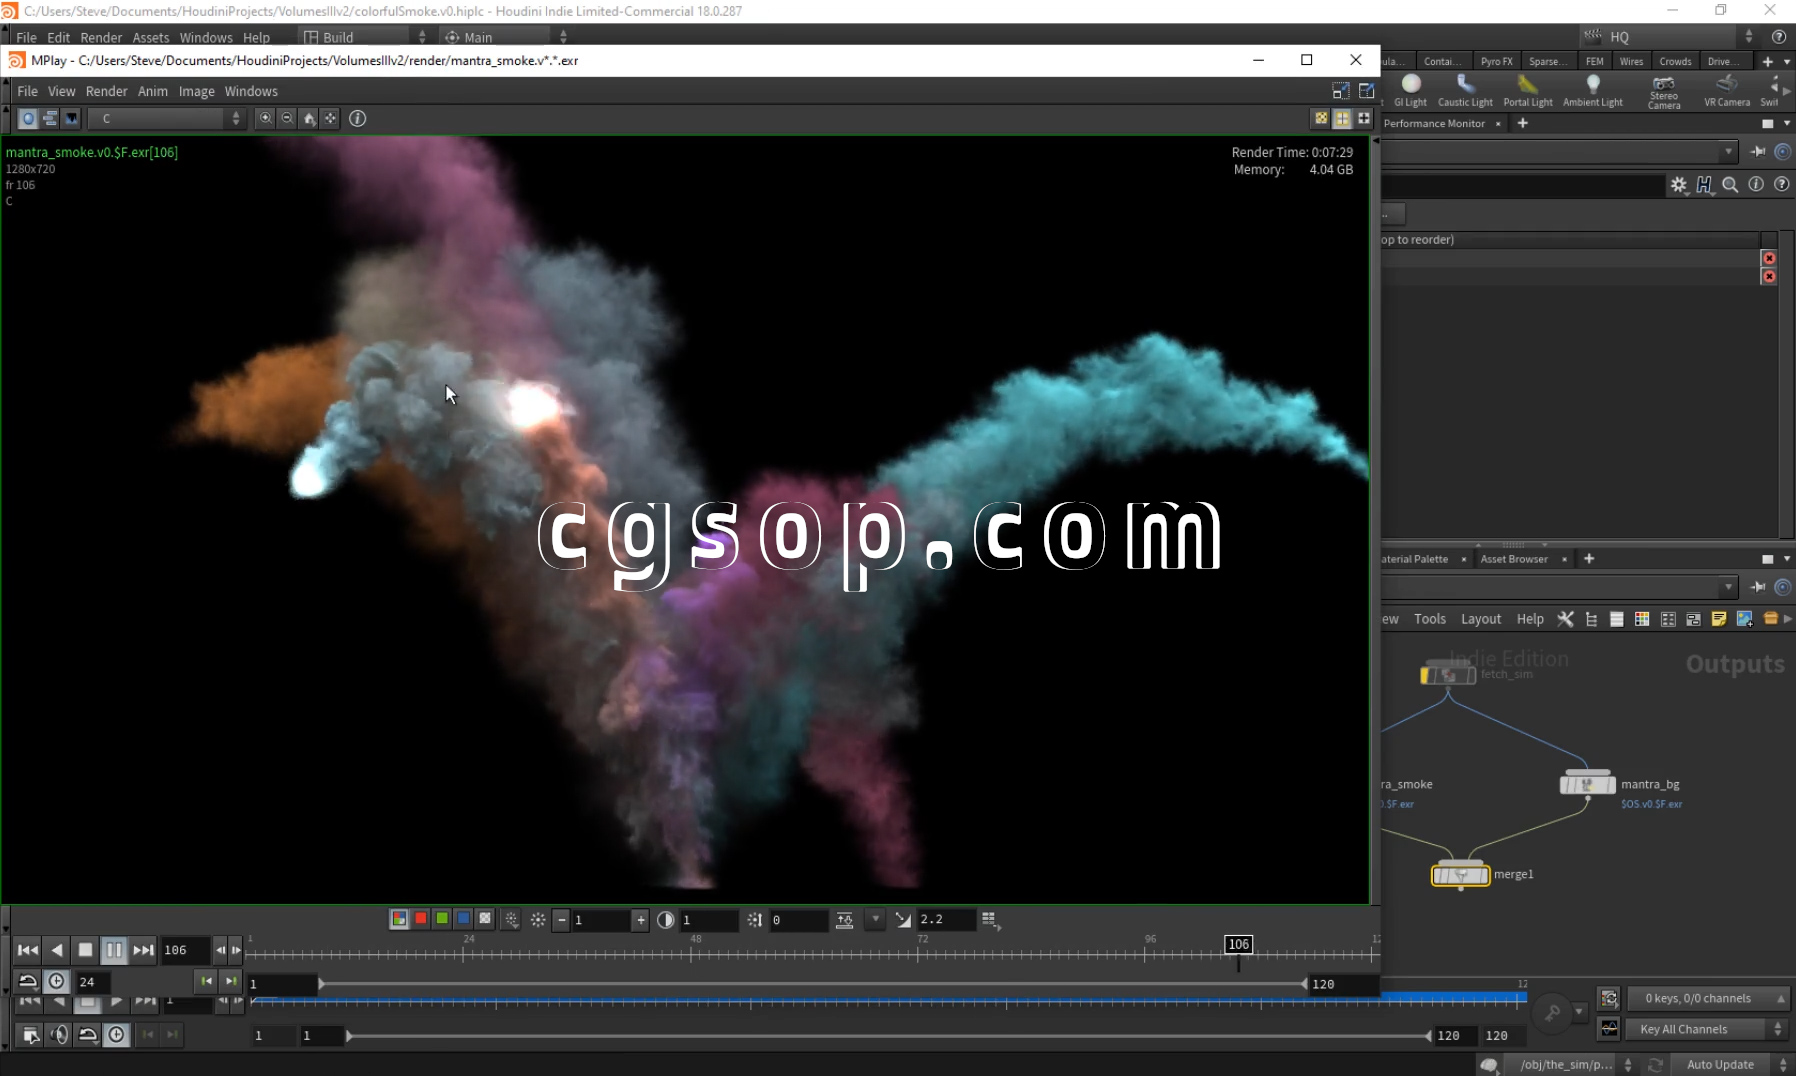Open the Layout menu in network editor

point(1481,619)
